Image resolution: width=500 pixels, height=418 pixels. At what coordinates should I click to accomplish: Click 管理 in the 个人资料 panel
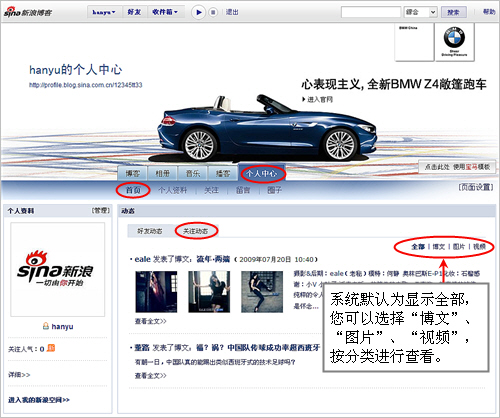pyautogui.click(x=101, y=210)
